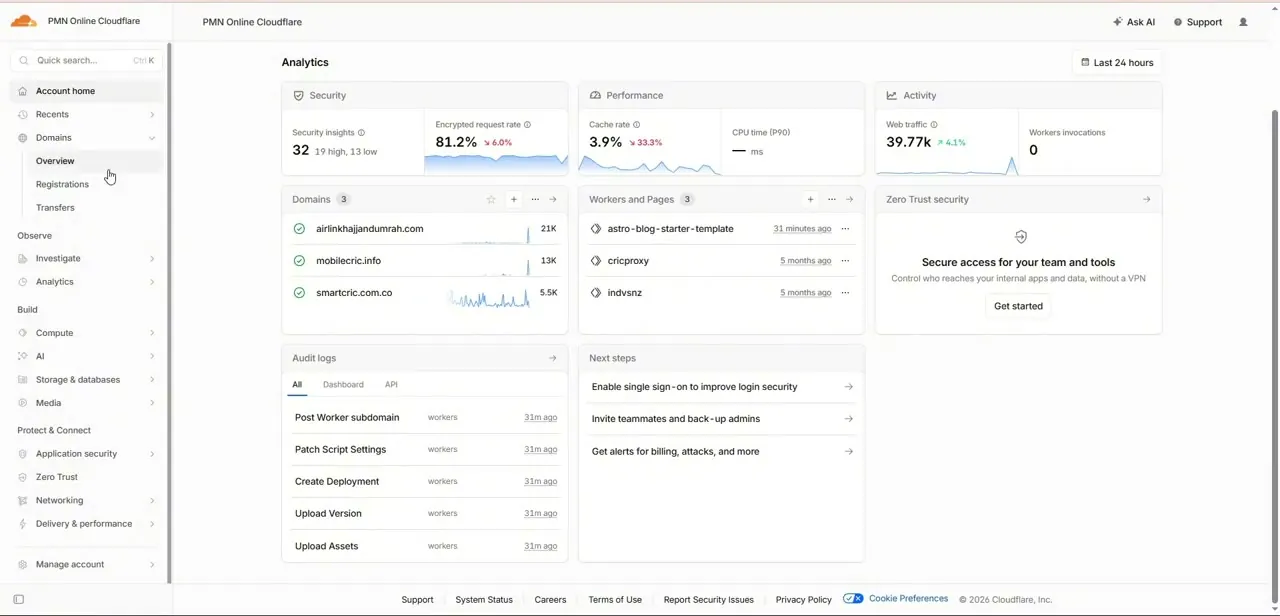Open the Privacy Policy footer link

[x=804, y=600]
